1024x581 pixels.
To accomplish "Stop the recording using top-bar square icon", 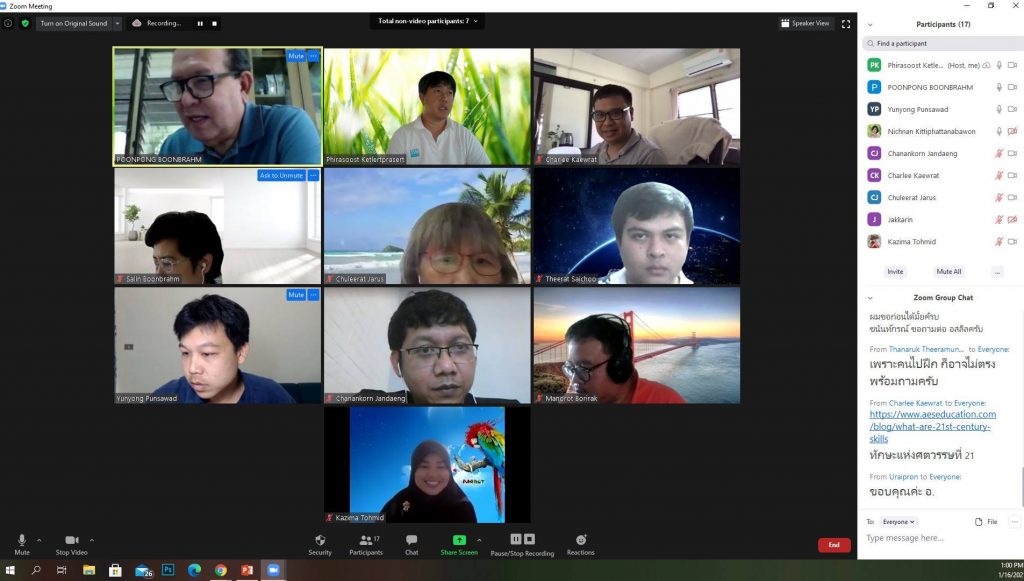I will (x=214, y=23).
